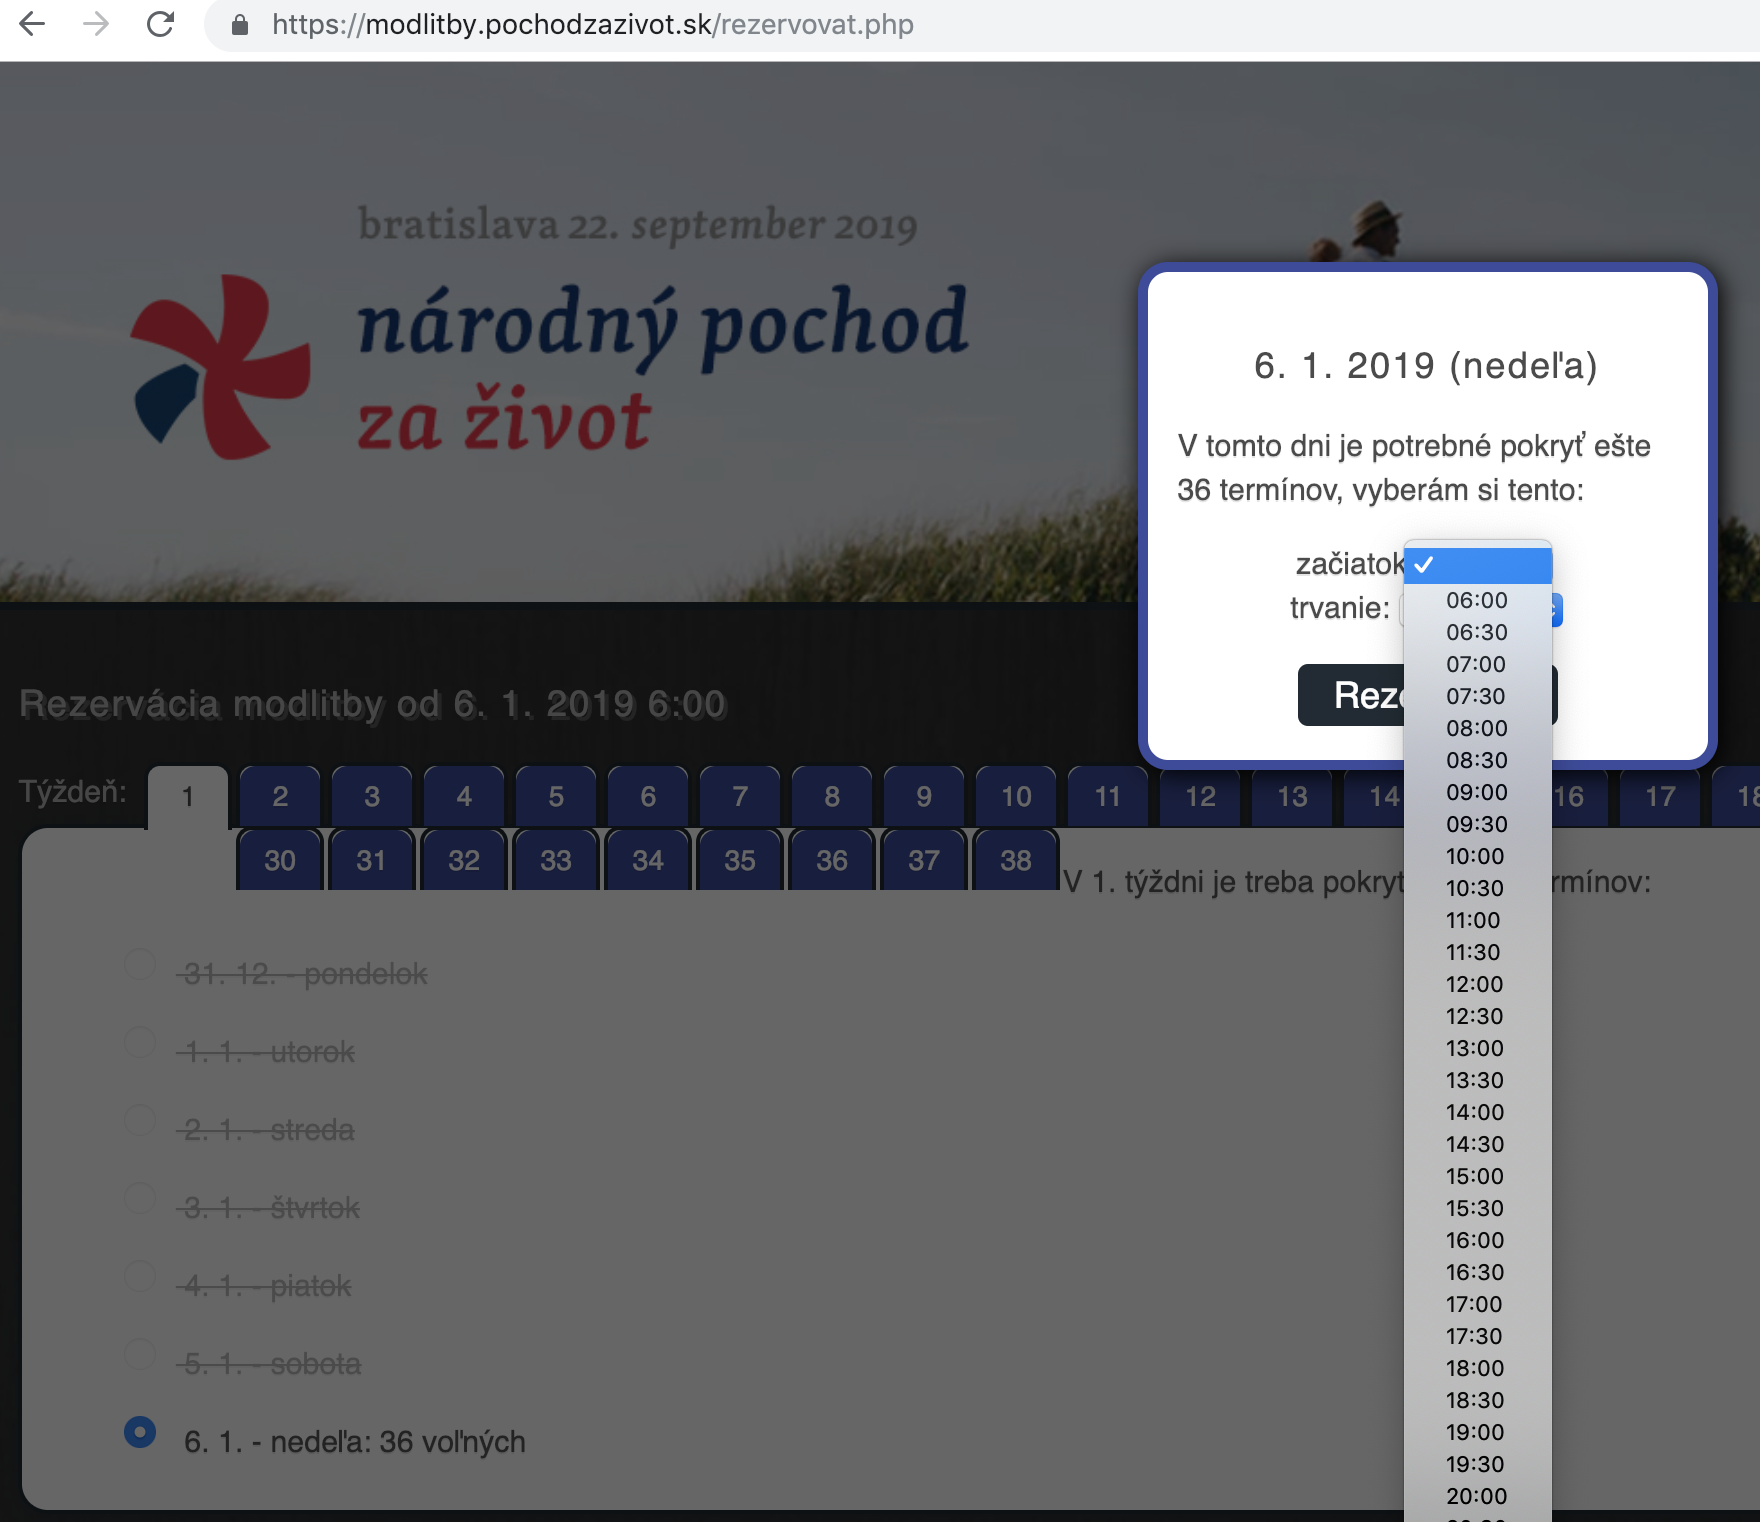Image resolution: width=1760 pixels, height=1522 pixels.
Task: Click the browser back arrow
Action: [x=32, y=24]
